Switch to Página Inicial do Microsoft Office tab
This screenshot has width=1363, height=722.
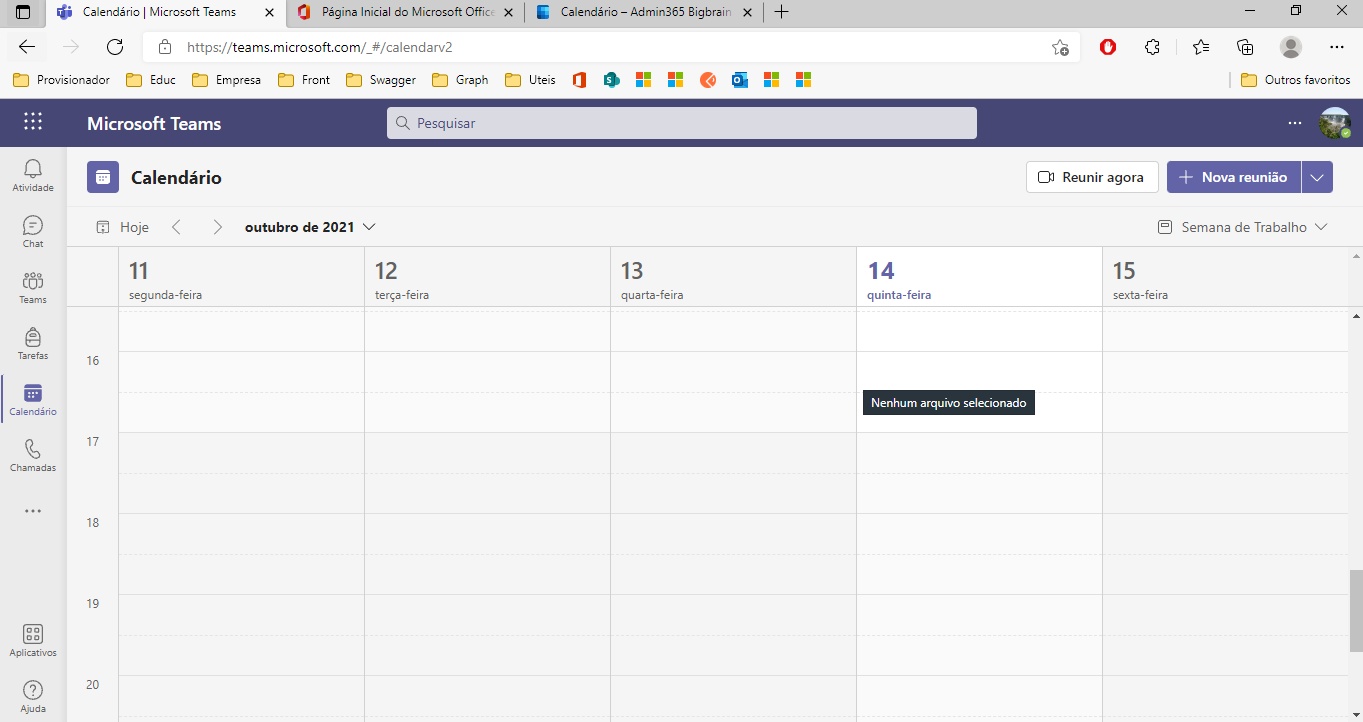[x=408, y=12]
